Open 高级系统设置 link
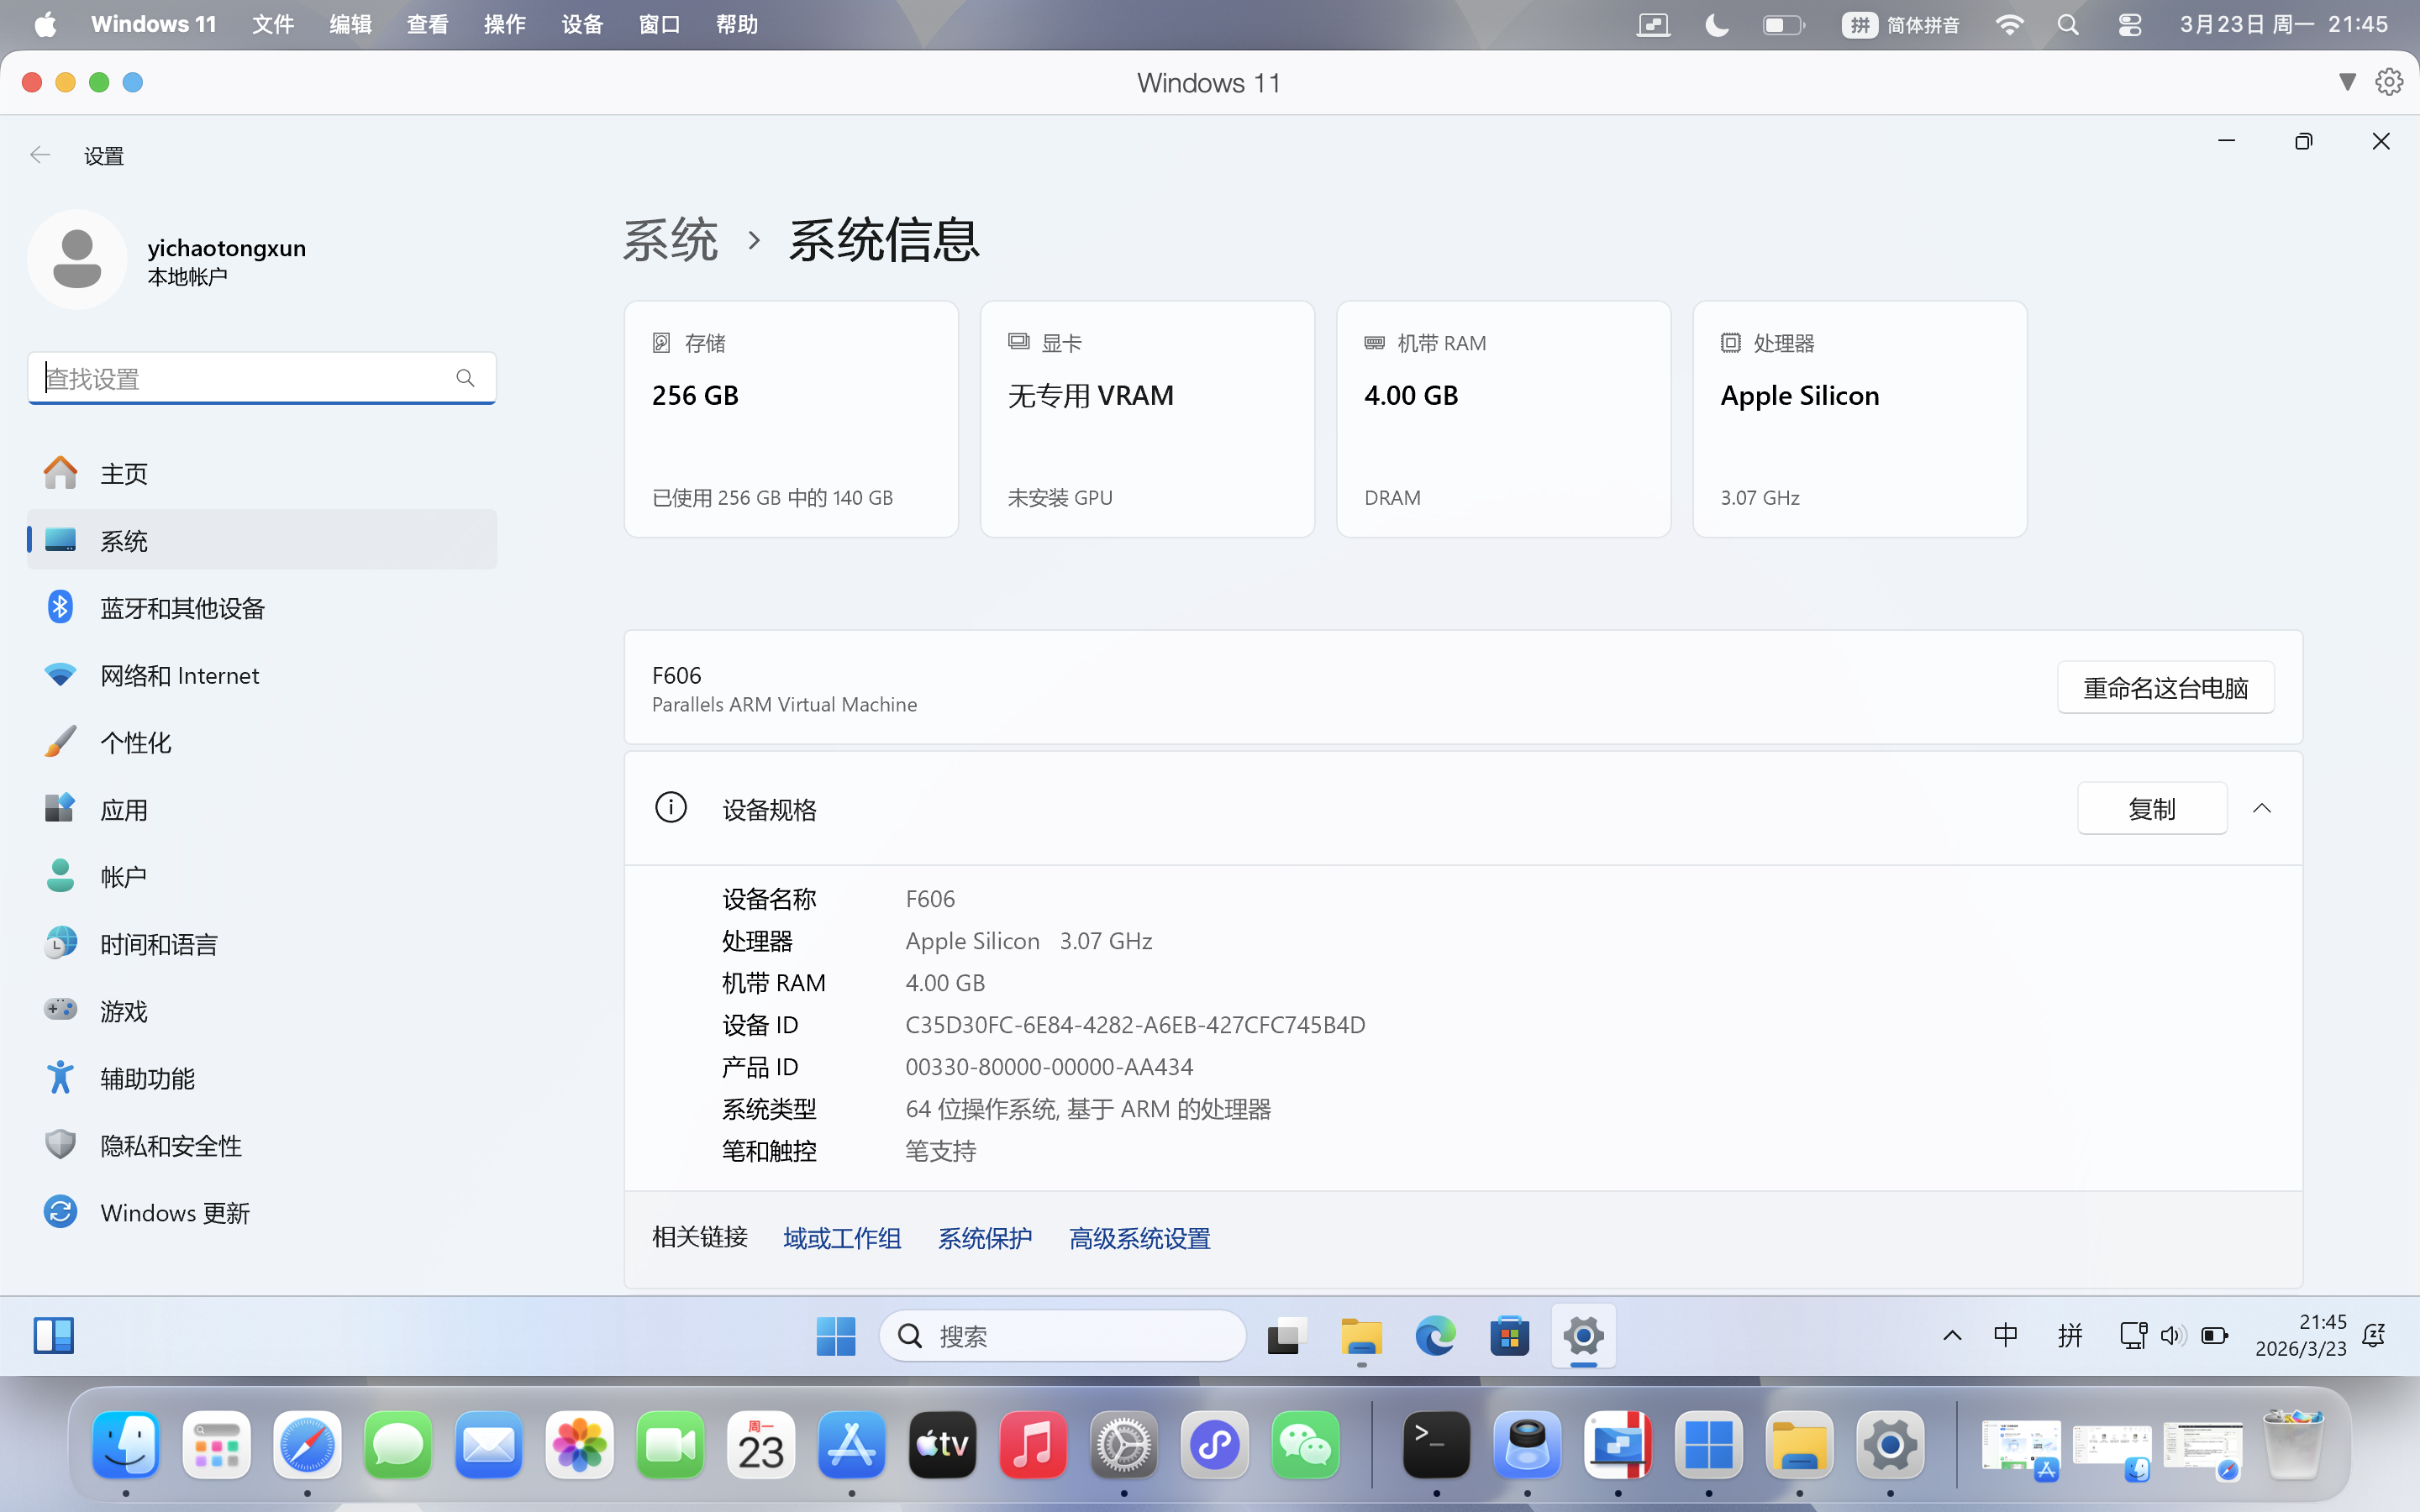 pos(1138,1237)
